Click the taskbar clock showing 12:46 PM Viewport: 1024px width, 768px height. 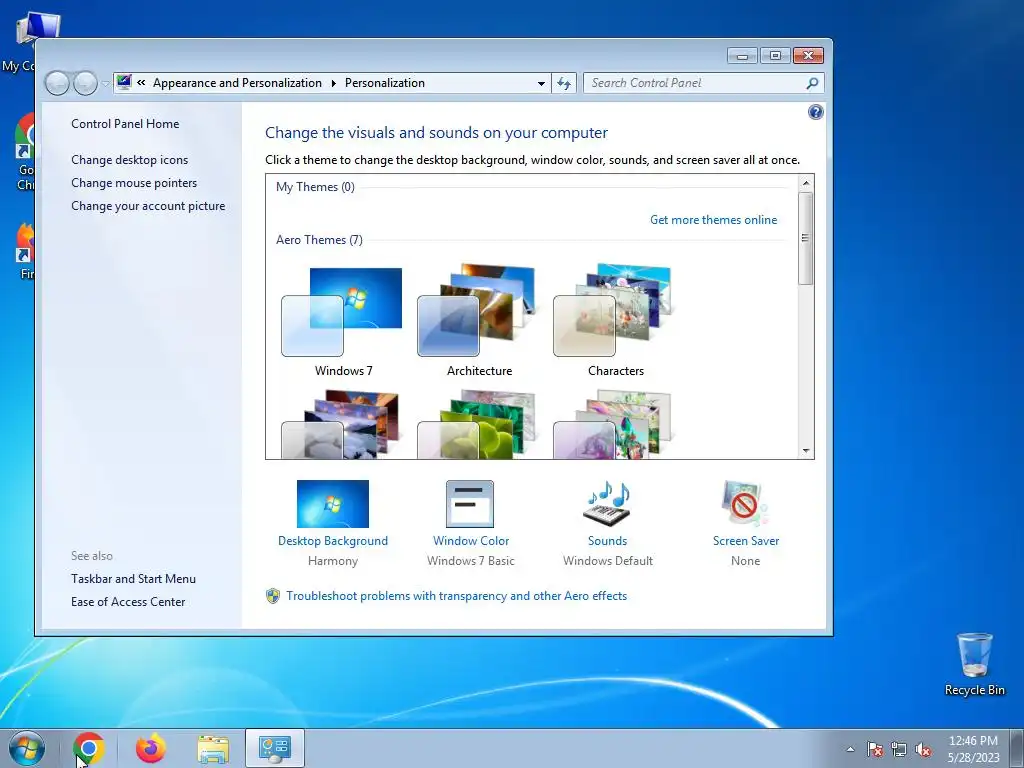click(973, 749)
